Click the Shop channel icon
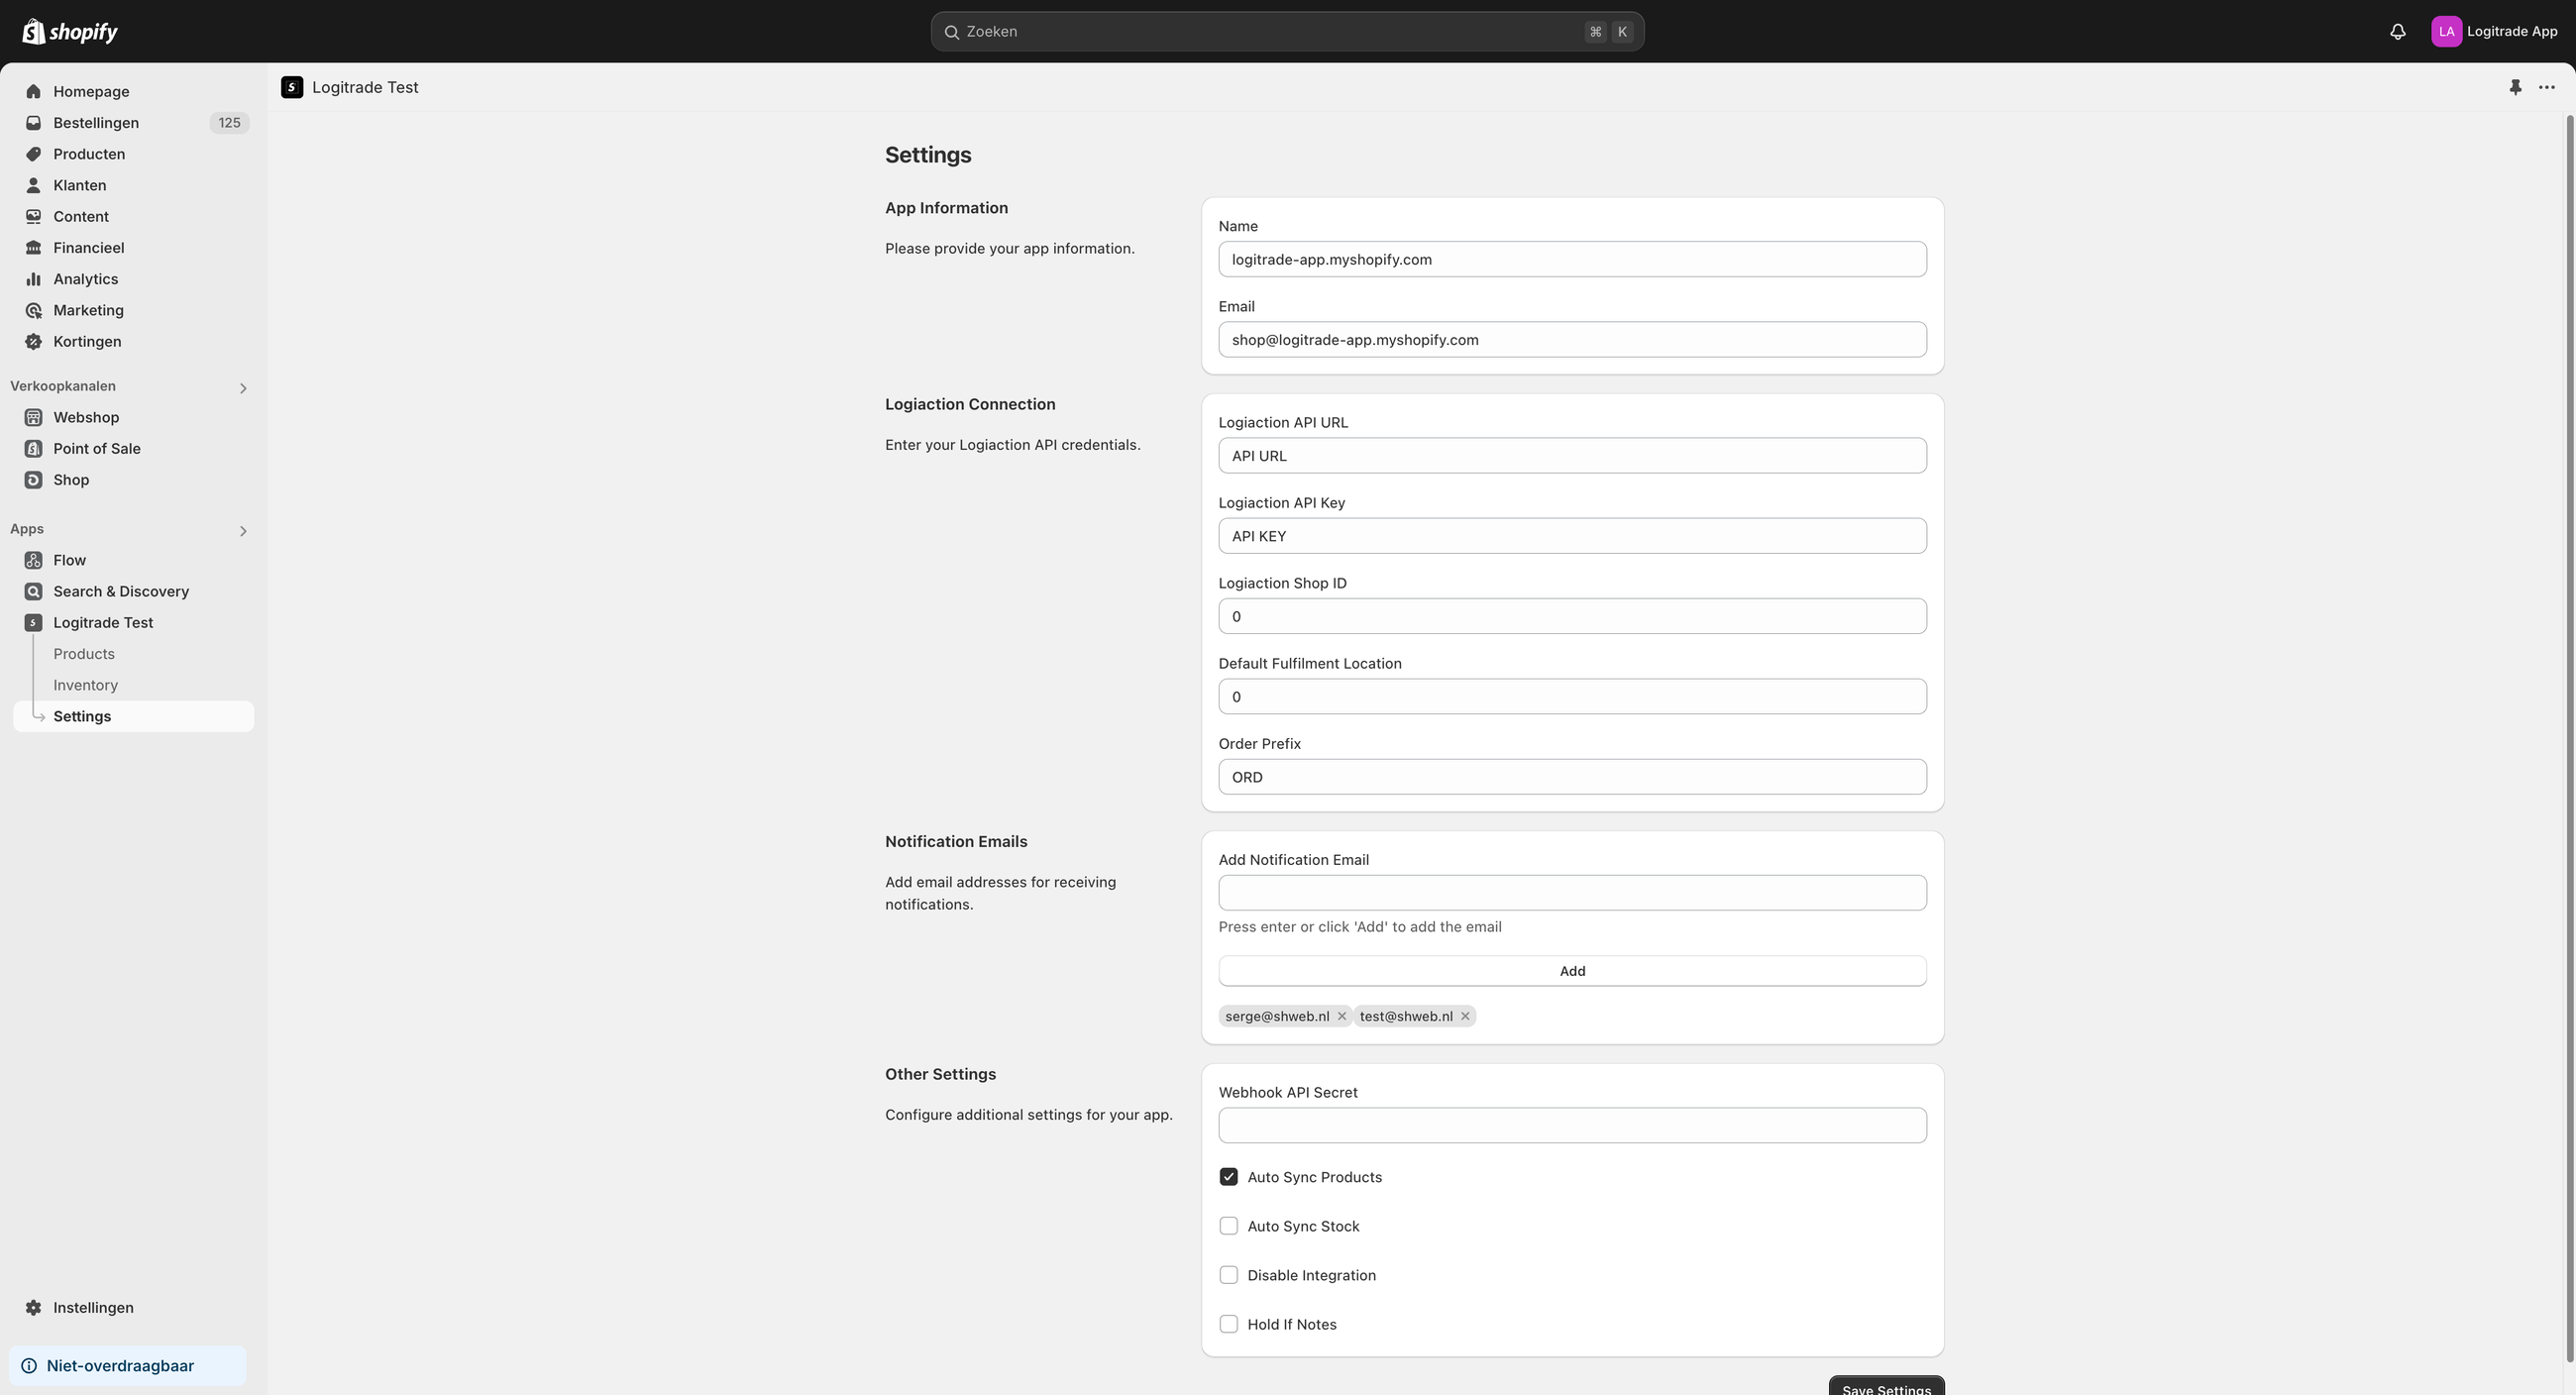 pyautogui.click(x=33, y=480)
